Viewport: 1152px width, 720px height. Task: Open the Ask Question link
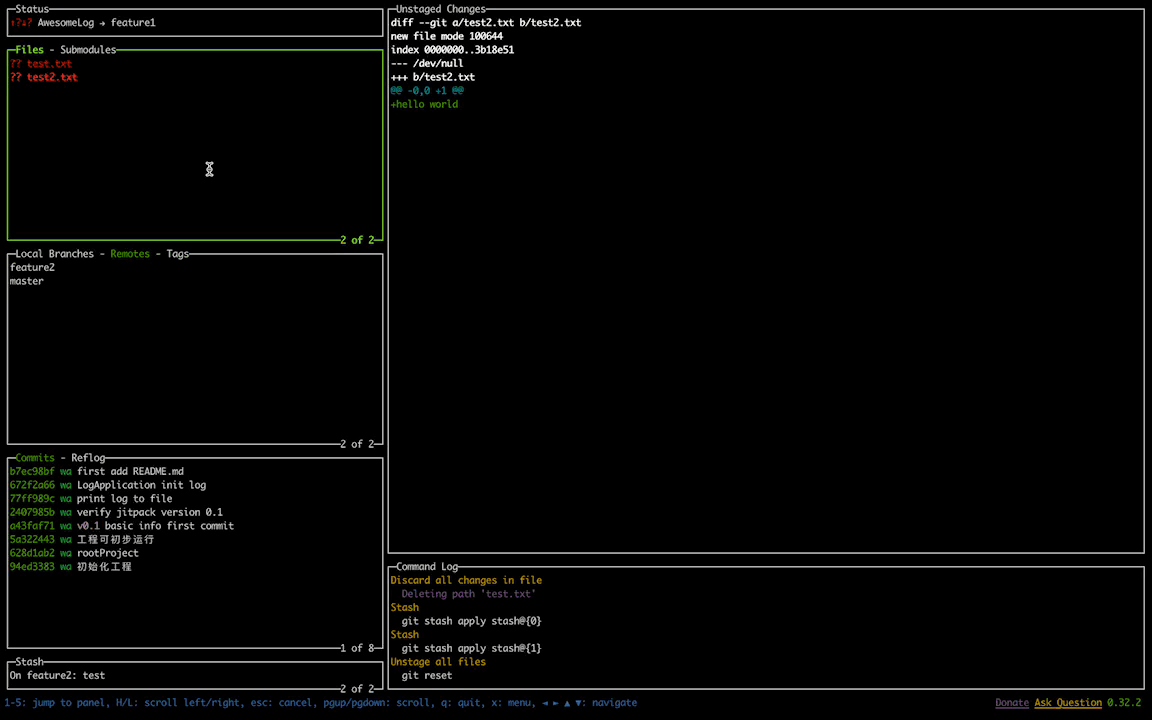click(1068, 703)
